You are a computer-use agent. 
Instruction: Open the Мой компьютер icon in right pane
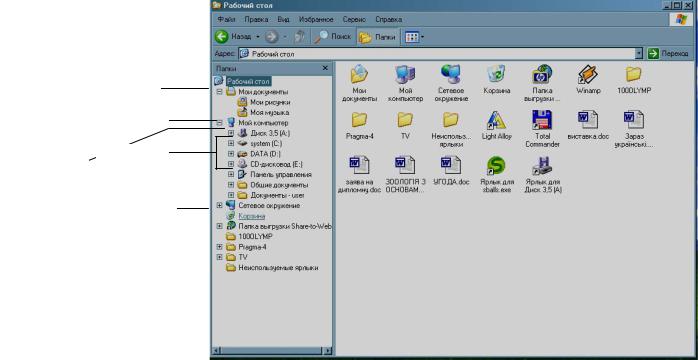click(x=405, y=74)
